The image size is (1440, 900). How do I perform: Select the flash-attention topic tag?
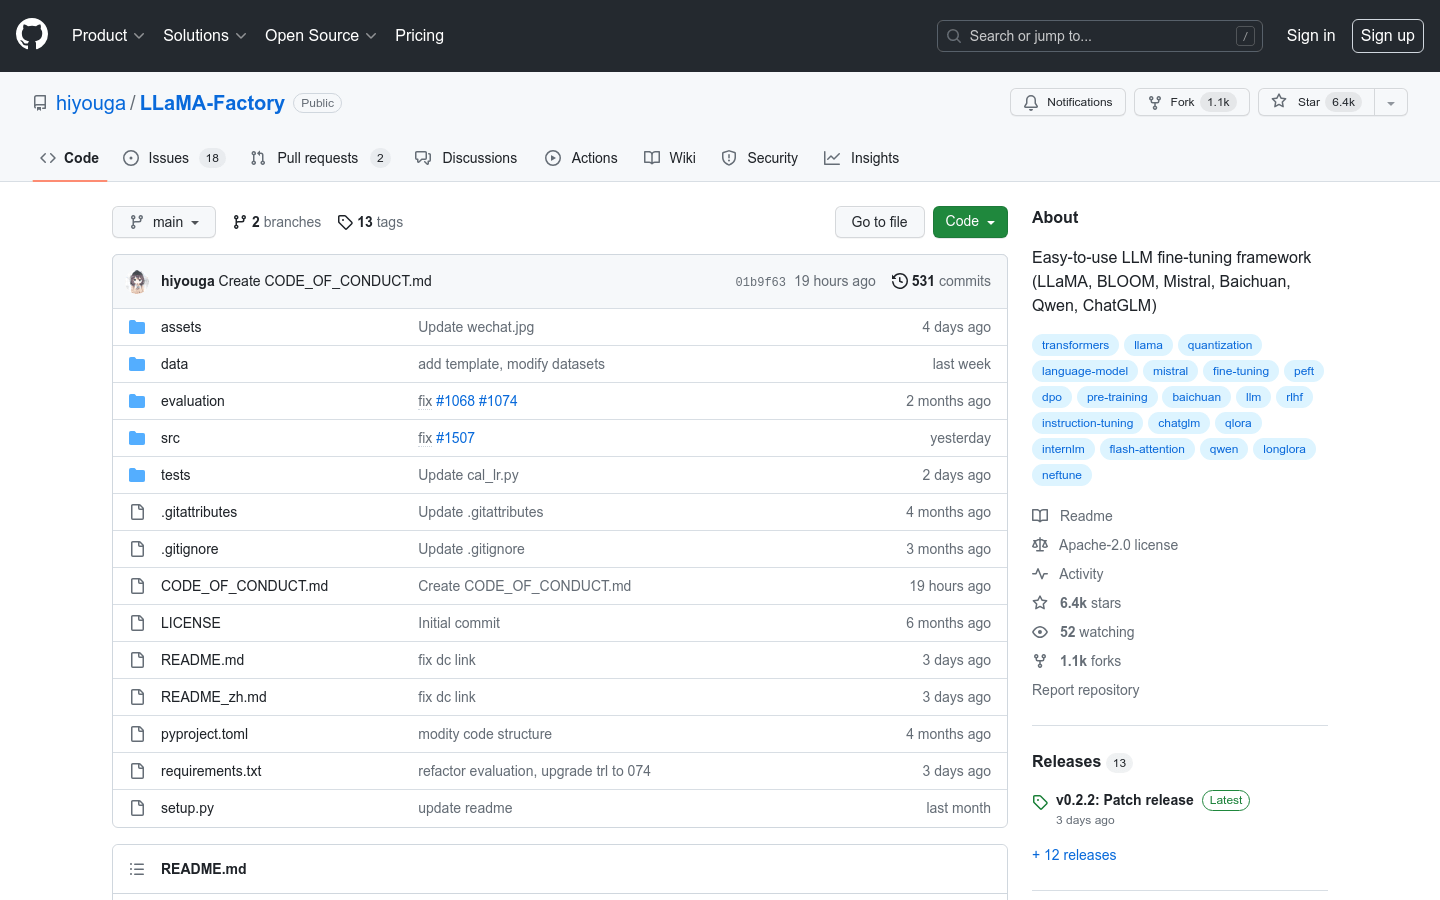(x=1147, y=449)
